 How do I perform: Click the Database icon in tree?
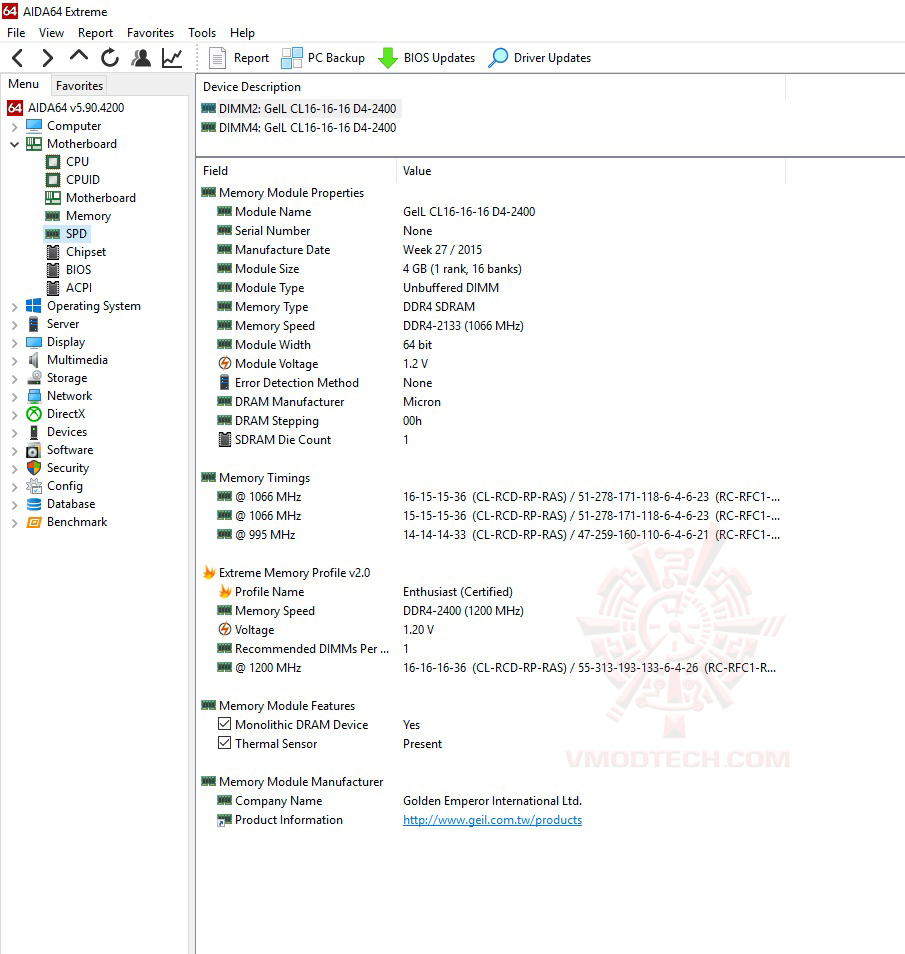click(34, 504)
